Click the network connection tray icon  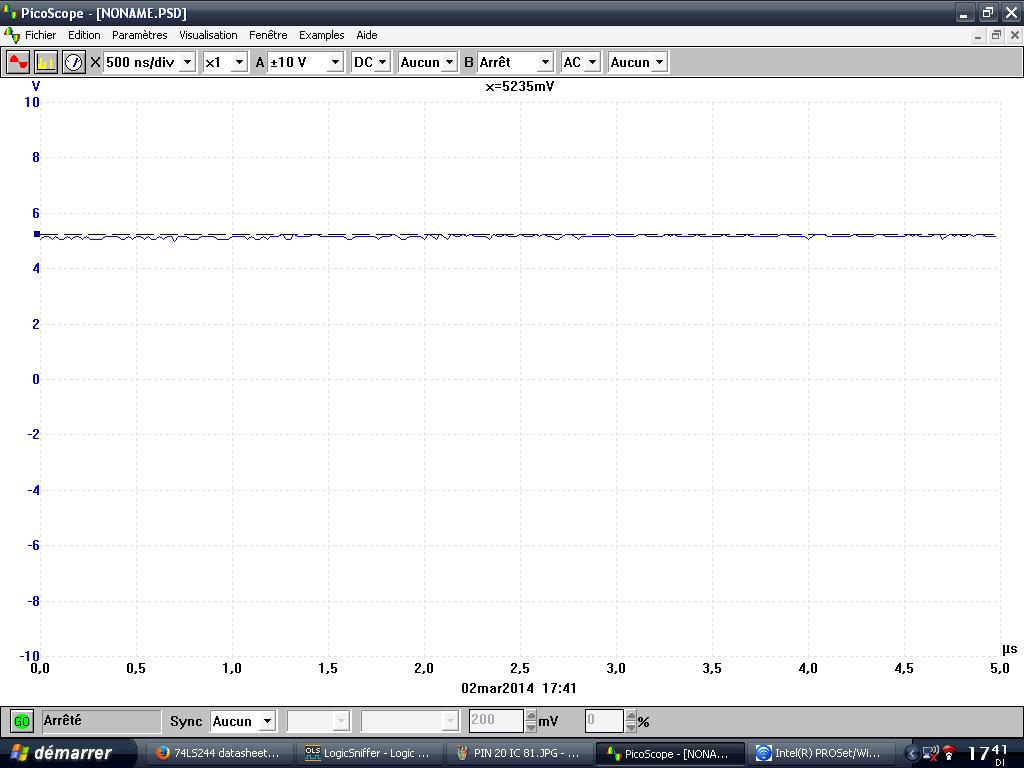click(930, 754)
